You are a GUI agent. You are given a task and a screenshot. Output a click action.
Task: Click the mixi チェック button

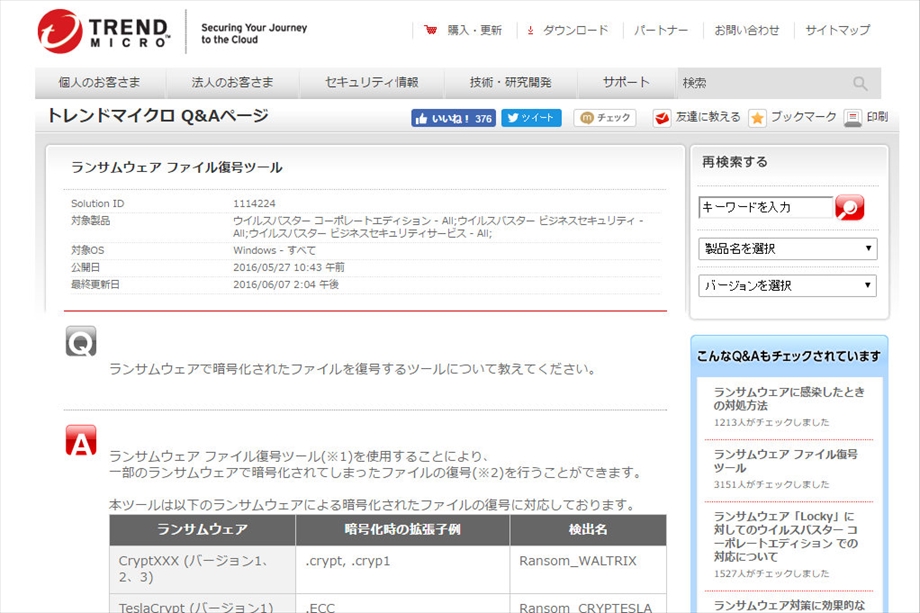click(605, 118)
